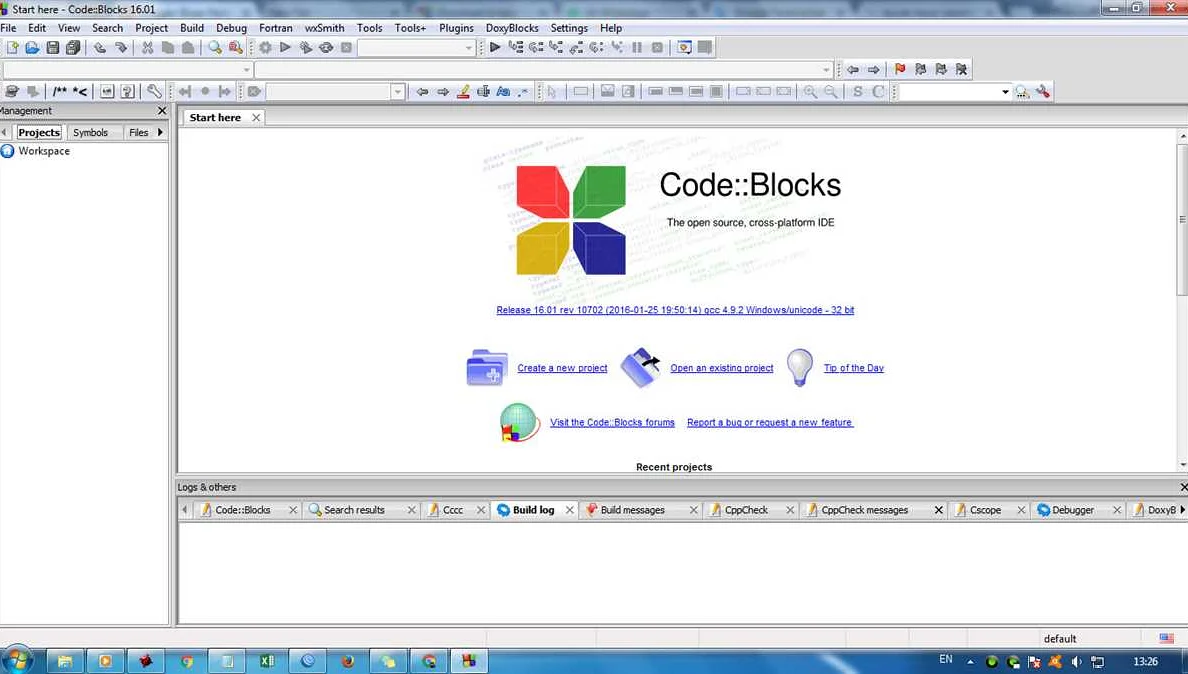Screen dimensions: 1188x674
Task: Toggle a bookmark using the flag icon
Action: [x=899, y=69]
